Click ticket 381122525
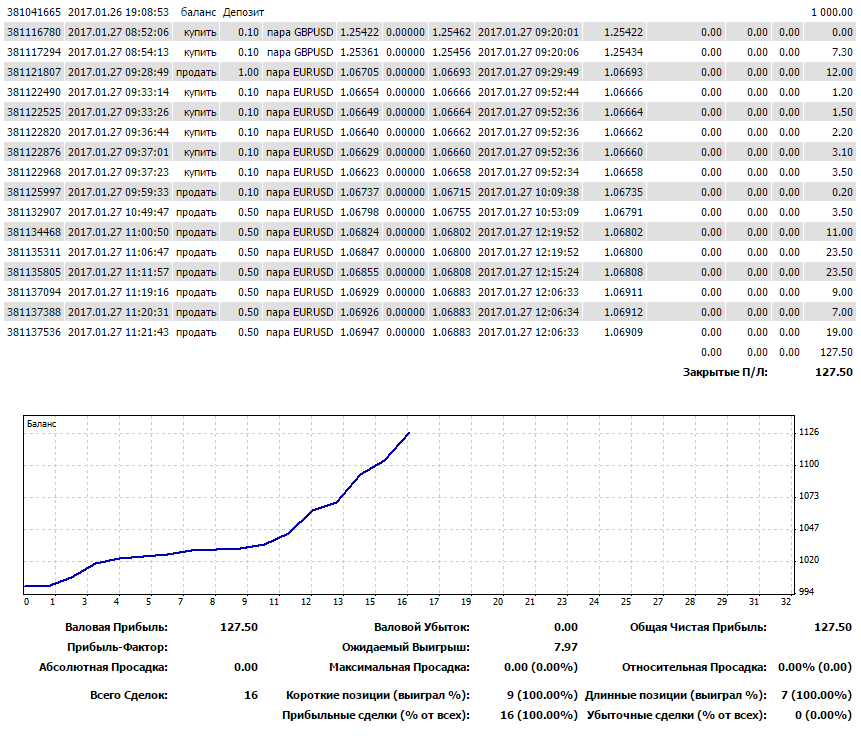This screenshot has width=861, height=739. tap(33, 112)
